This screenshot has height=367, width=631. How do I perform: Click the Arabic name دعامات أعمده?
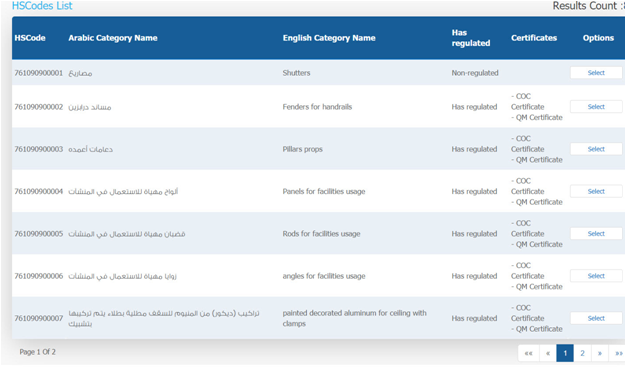point(91,149)
